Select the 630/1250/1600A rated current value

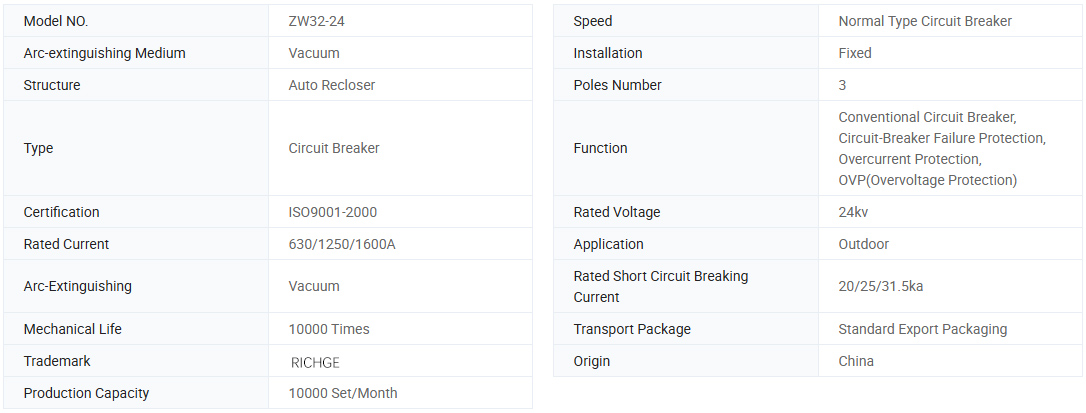pyautogui.click(x=342, y=244)
